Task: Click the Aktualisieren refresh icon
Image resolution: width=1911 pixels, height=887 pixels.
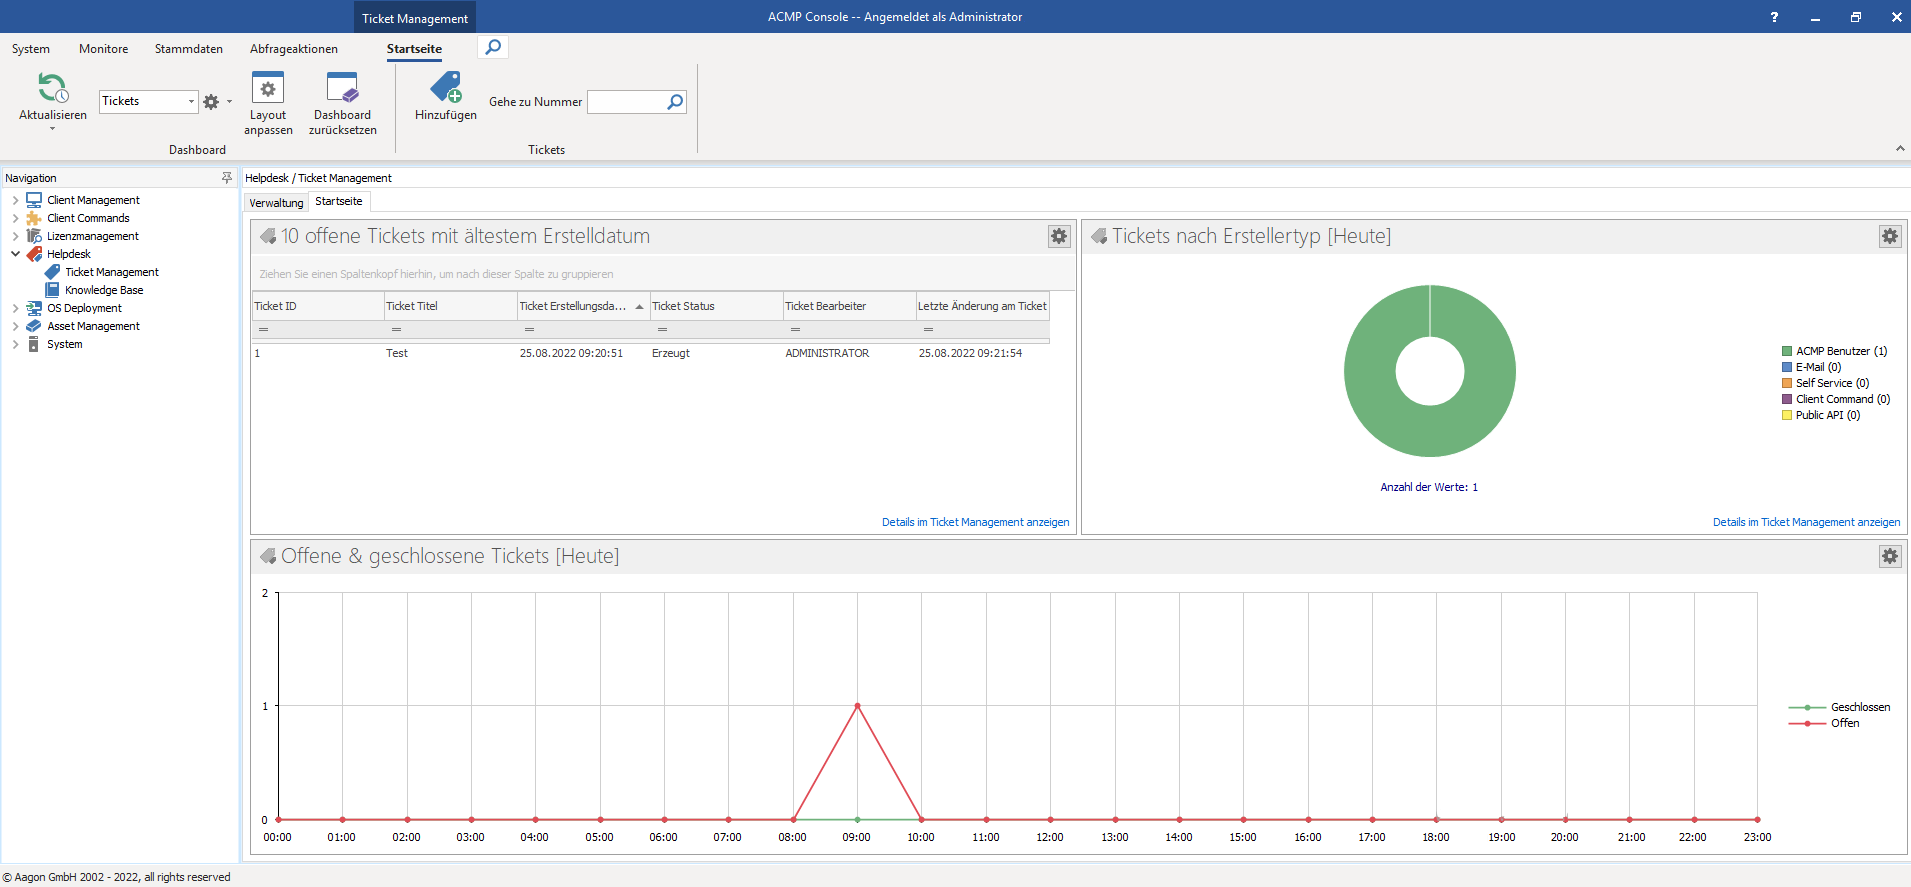Action: pyautogui.click(x=52, y=88)
